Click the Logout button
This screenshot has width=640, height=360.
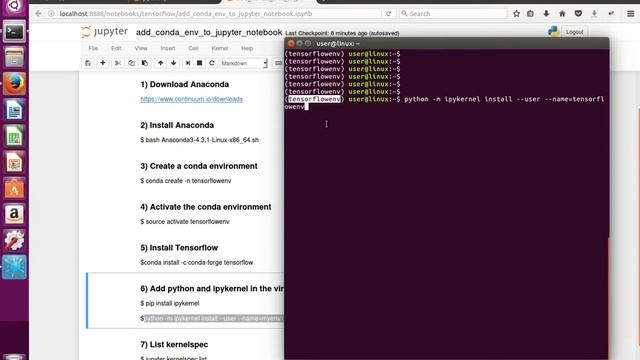pos(574,32)
